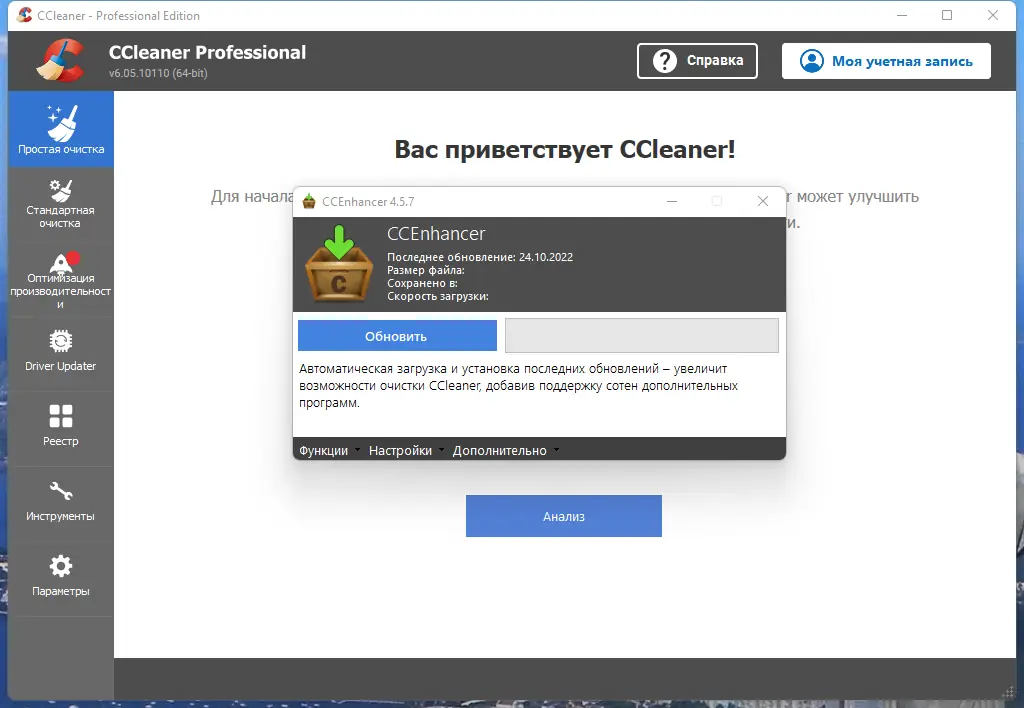Image resolution: width=1024 pixels, height=708 pixels.
Task: Click the Сохранено в: label
Action: (423, 283)
